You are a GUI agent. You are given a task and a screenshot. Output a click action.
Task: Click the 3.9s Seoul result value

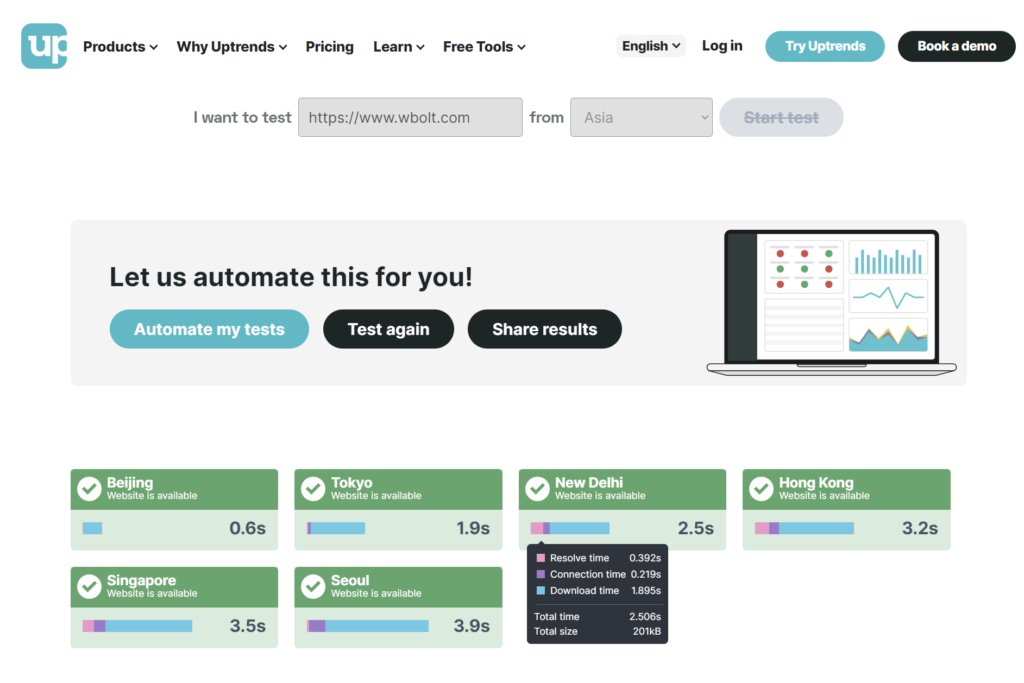pos(472,626)
